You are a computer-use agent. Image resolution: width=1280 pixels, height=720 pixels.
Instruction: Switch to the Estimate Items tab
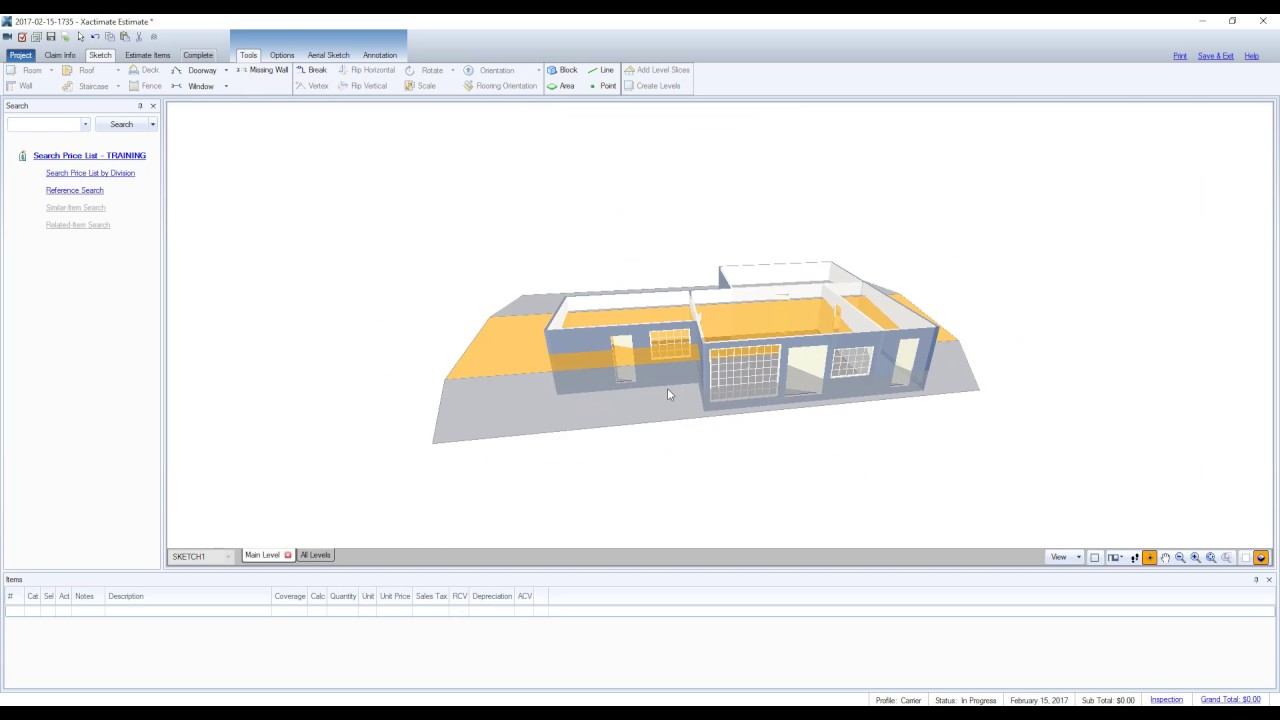point(147,55)
